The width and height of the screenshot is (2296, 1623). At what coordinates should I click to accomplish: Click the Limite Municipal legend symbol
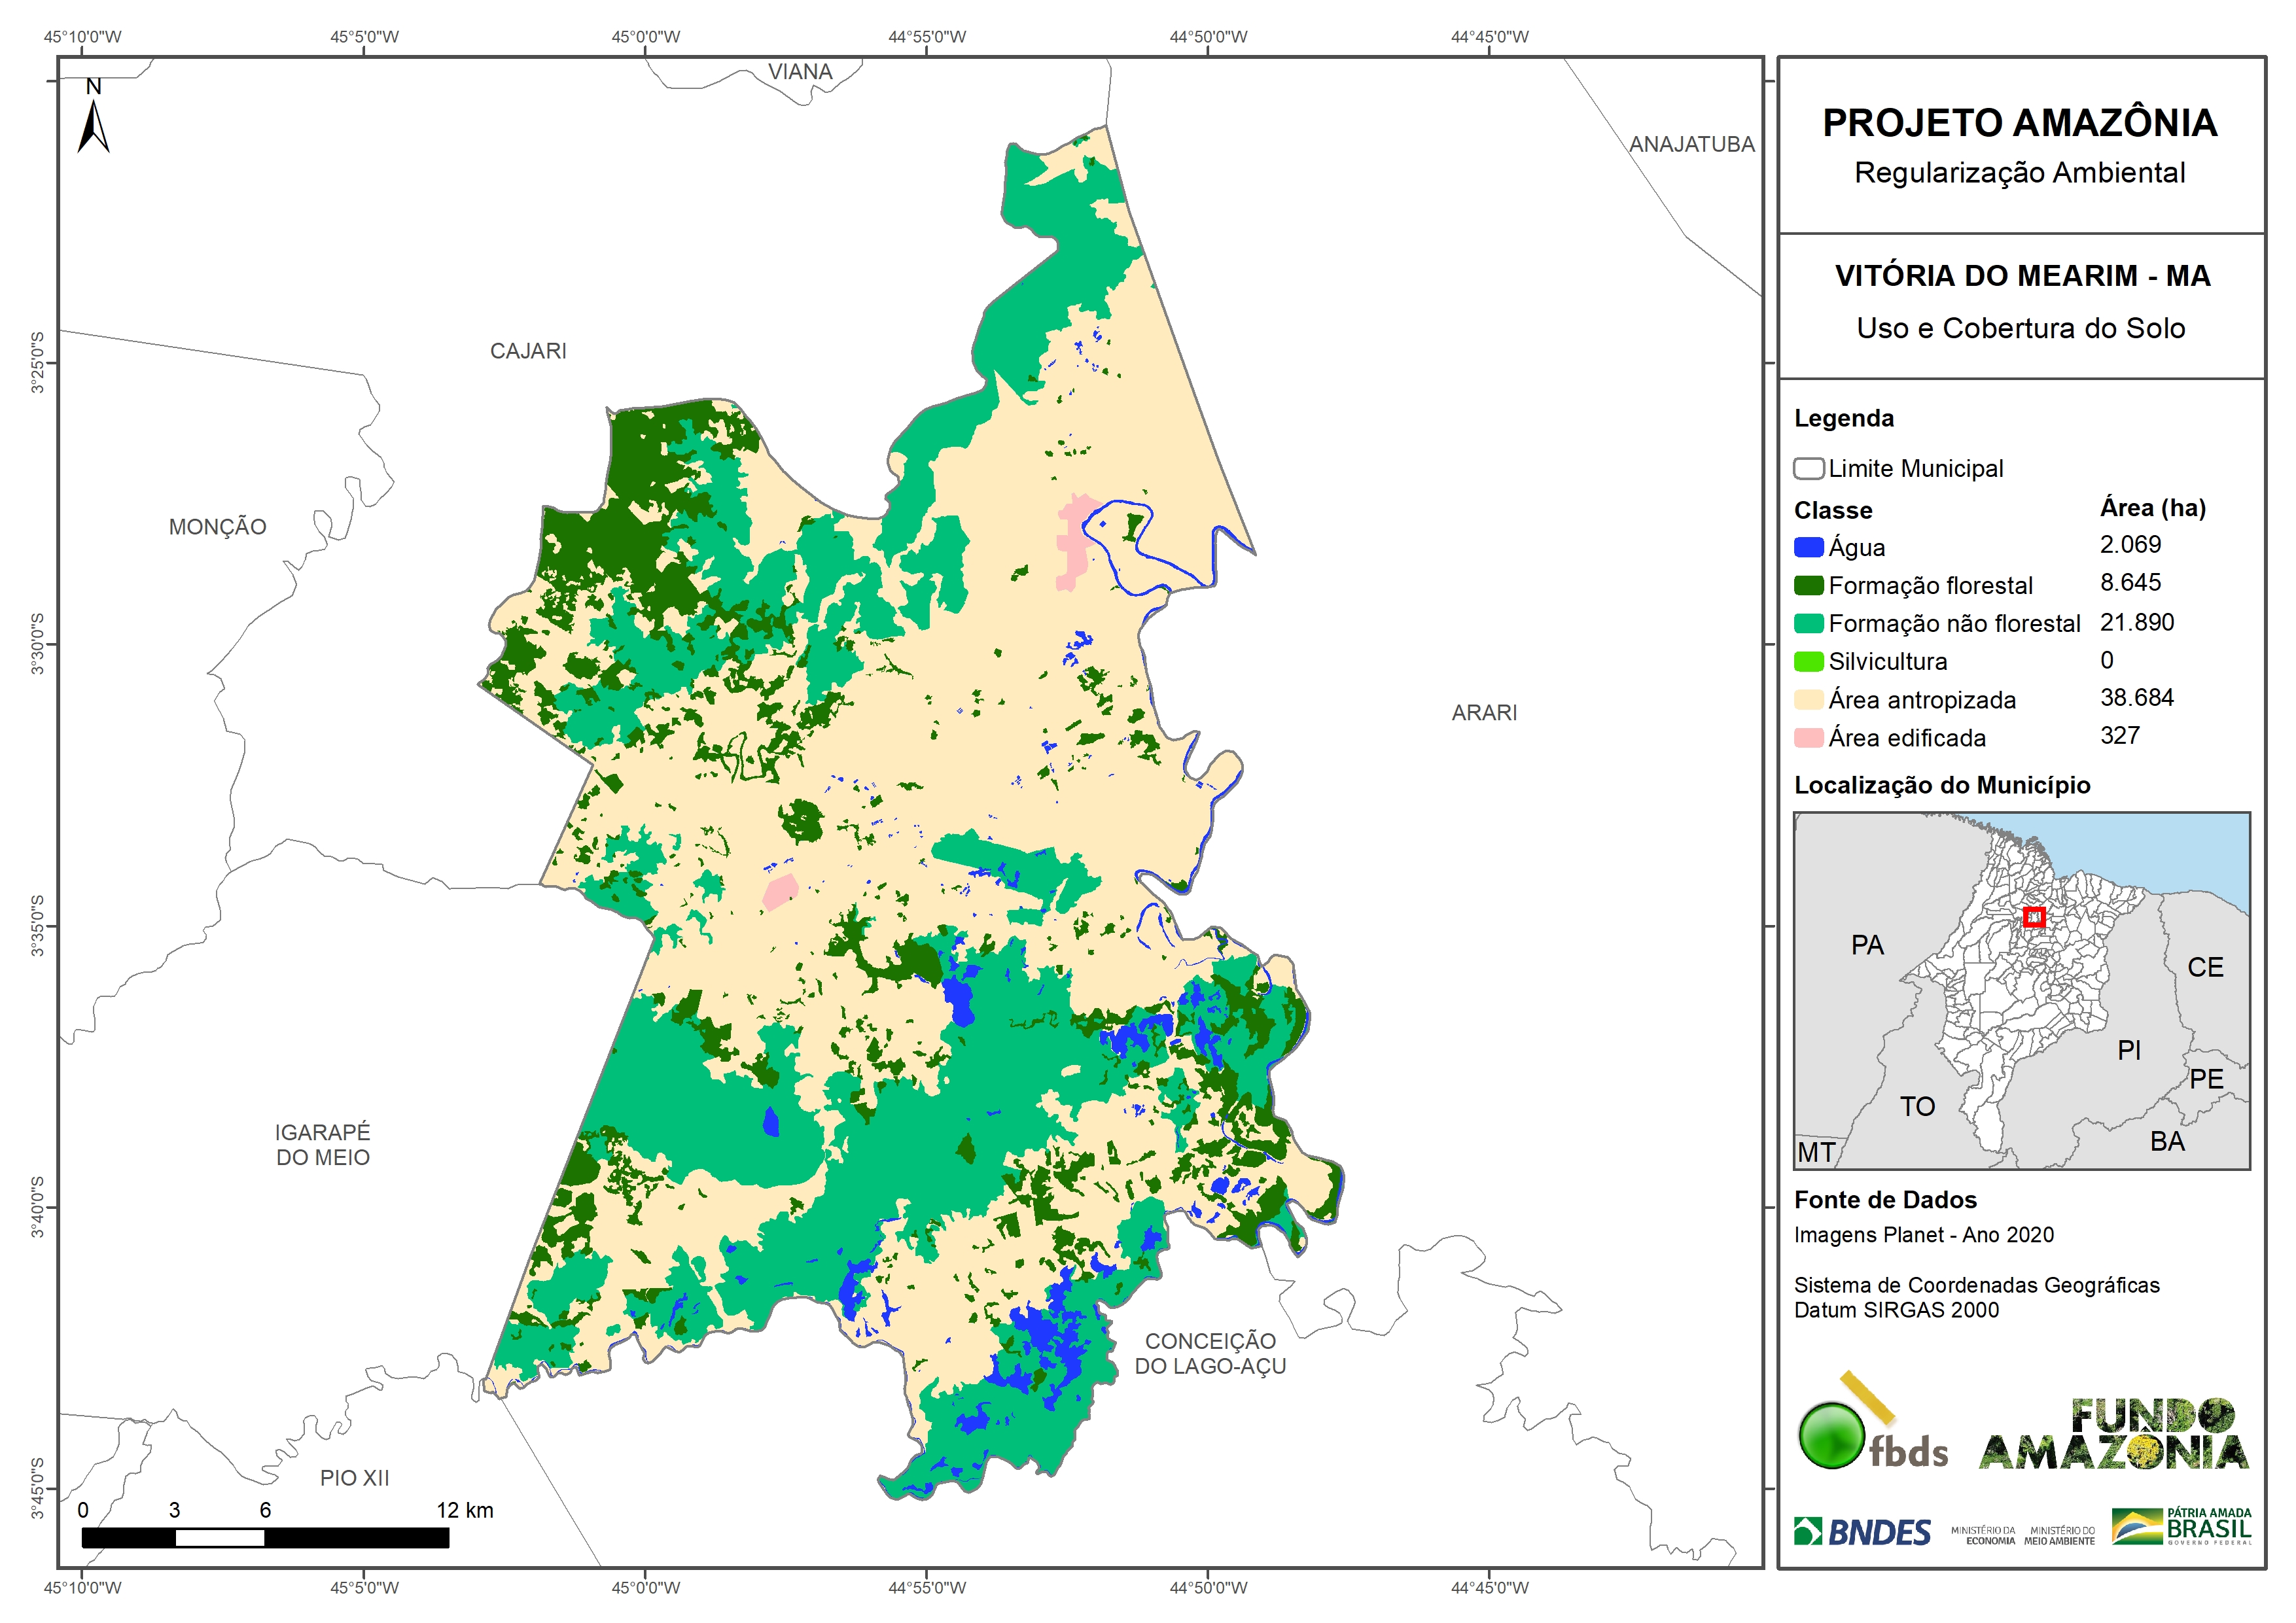[x=1808, y=469]
